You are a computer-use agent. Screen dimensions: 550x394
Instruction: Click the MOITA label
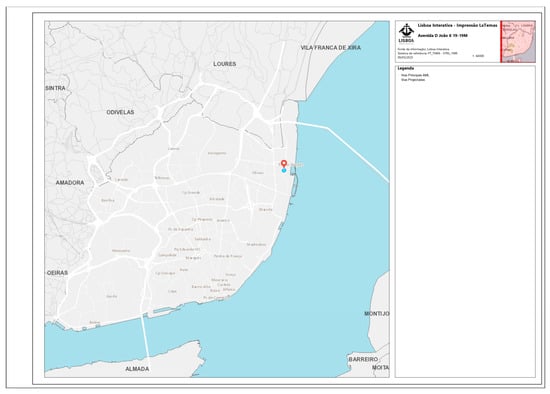point(381,368)
